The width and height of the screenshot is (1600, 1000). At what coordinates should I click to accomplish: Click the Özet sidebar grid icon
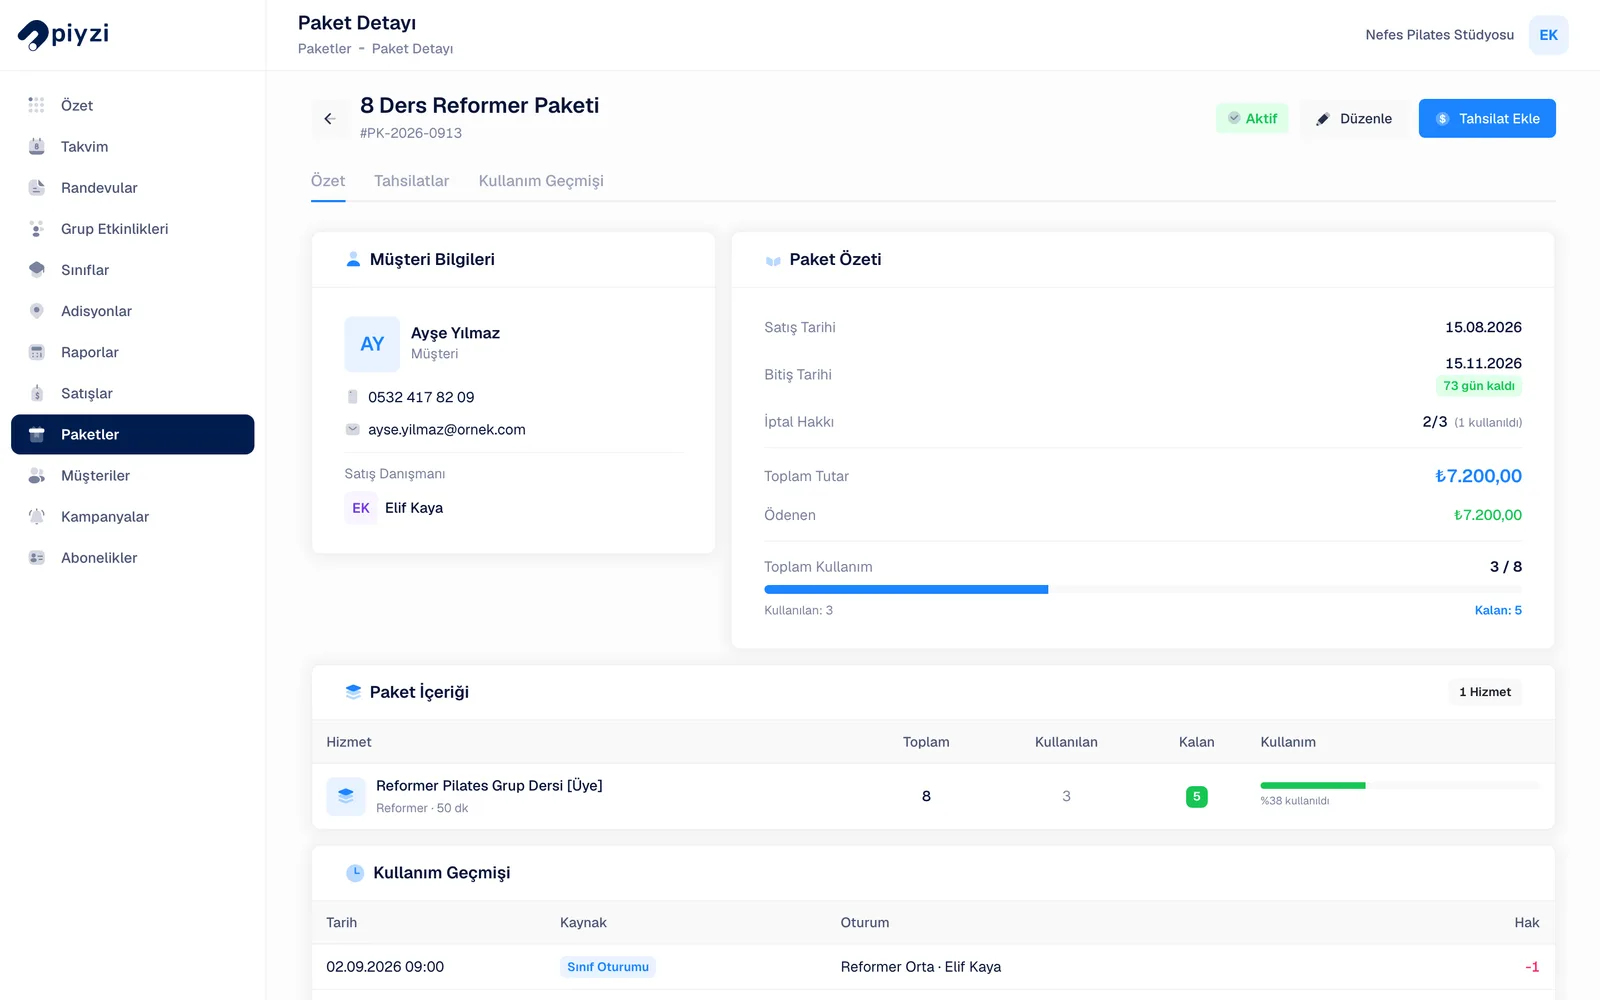37,105
